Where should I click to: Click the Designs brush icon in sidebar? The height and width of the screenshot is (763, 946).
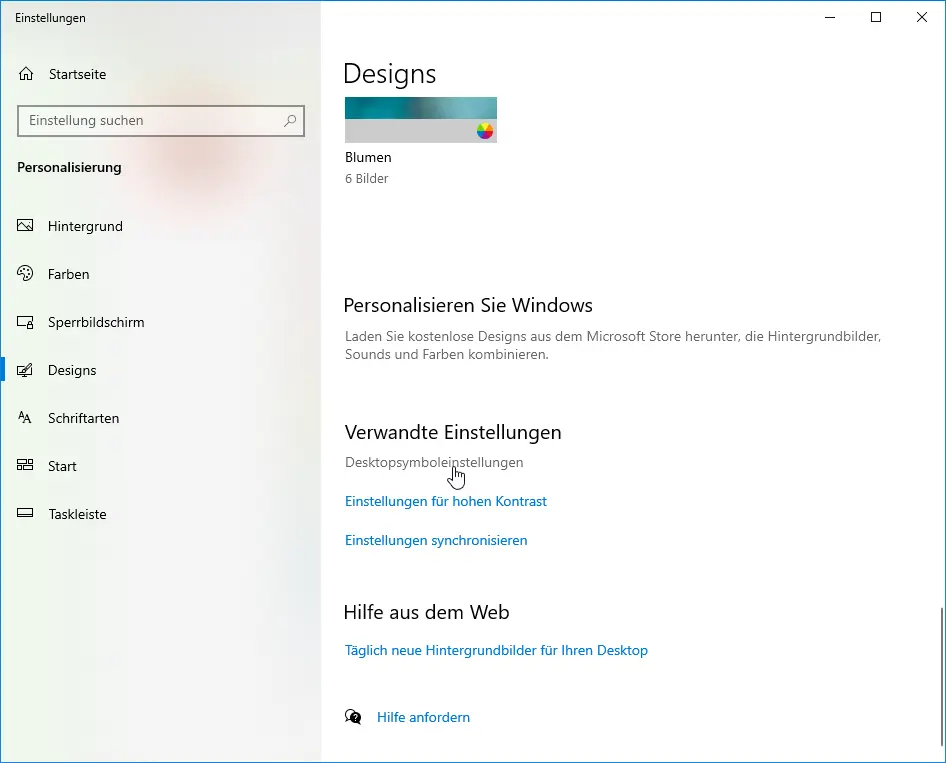[25, 370]
